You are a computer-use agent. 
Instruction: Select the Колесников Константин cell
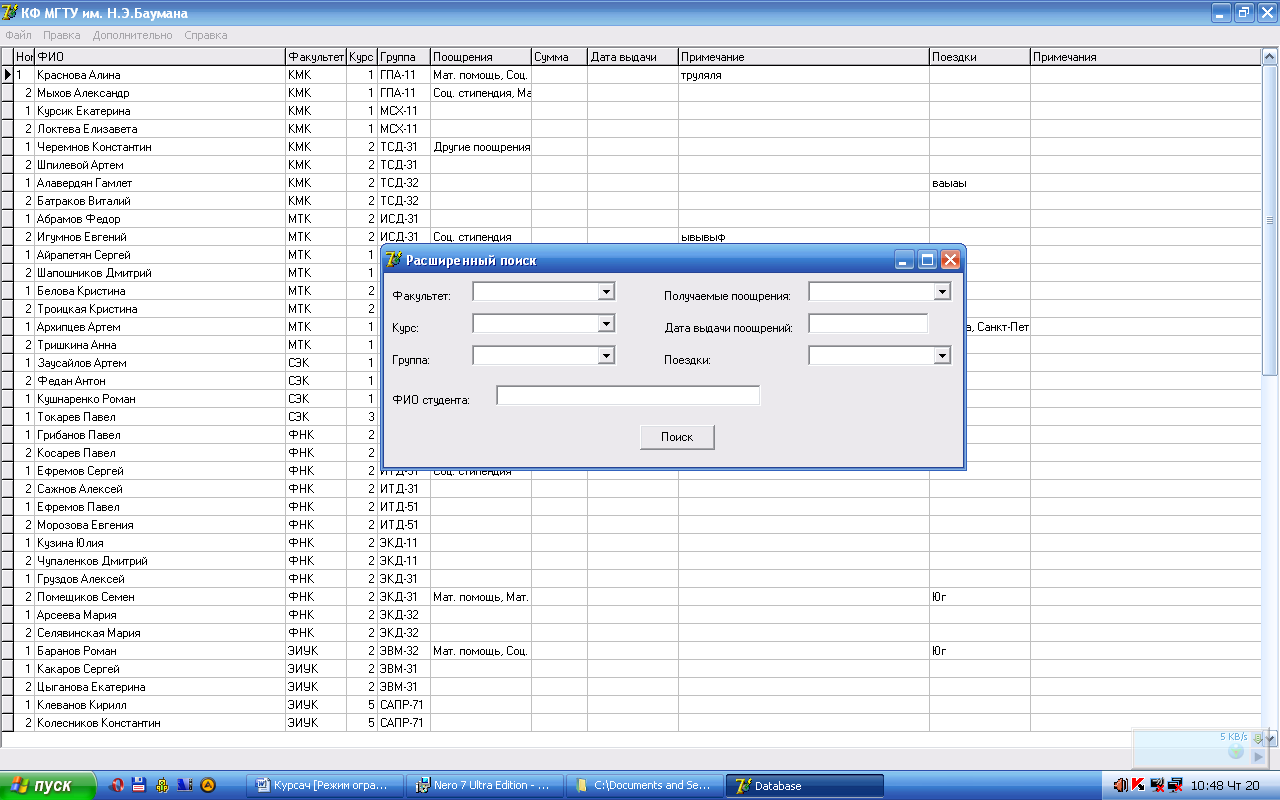(160, 723)
